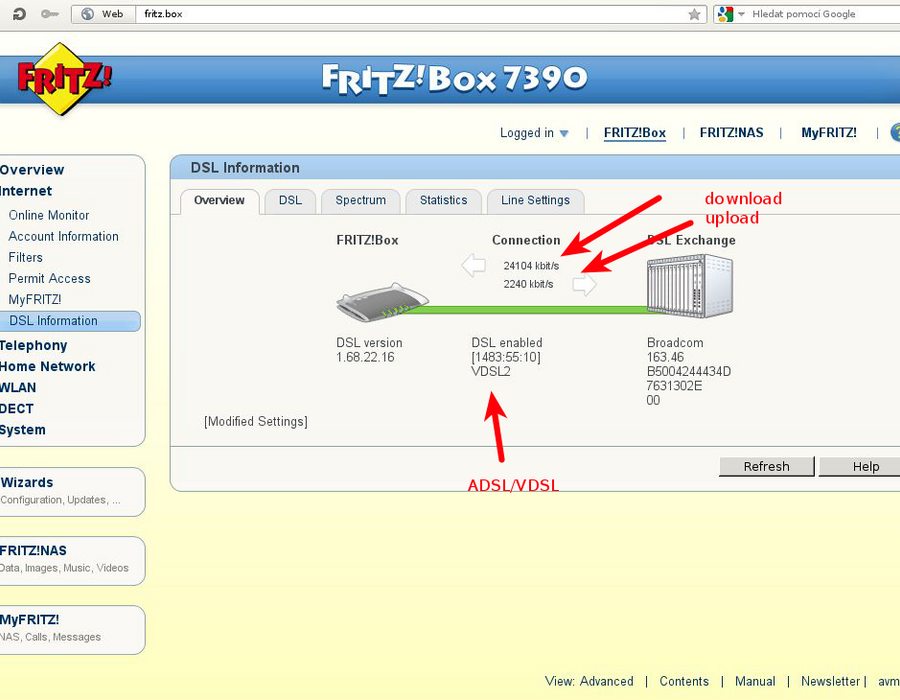Switch to the Overview tab
This screenshot has width=900, height=700.
tap(219, 200)
